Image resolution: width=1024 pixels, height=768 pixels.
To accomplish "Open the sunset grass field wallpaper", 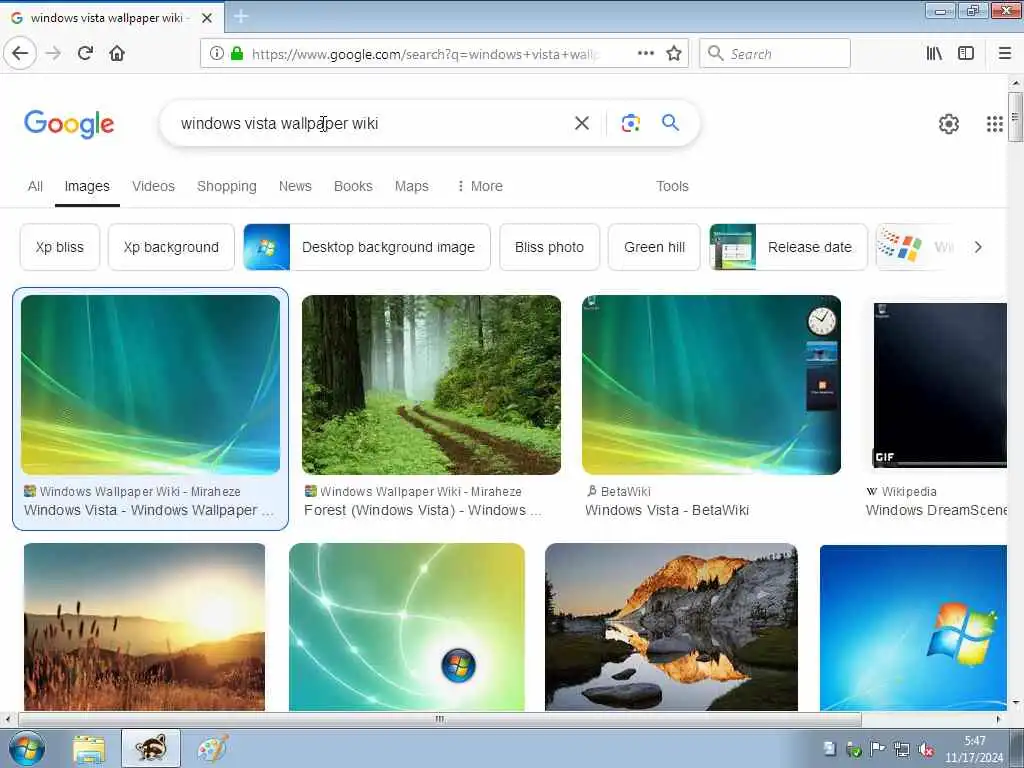I will click(144, 627).
